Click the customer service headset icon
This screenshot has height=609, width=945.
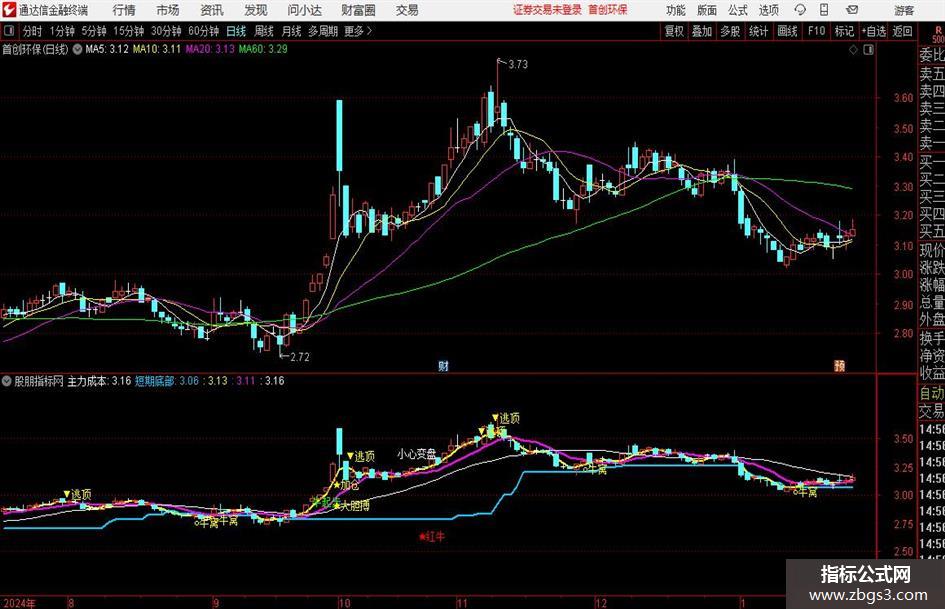[x=800, y=10]
